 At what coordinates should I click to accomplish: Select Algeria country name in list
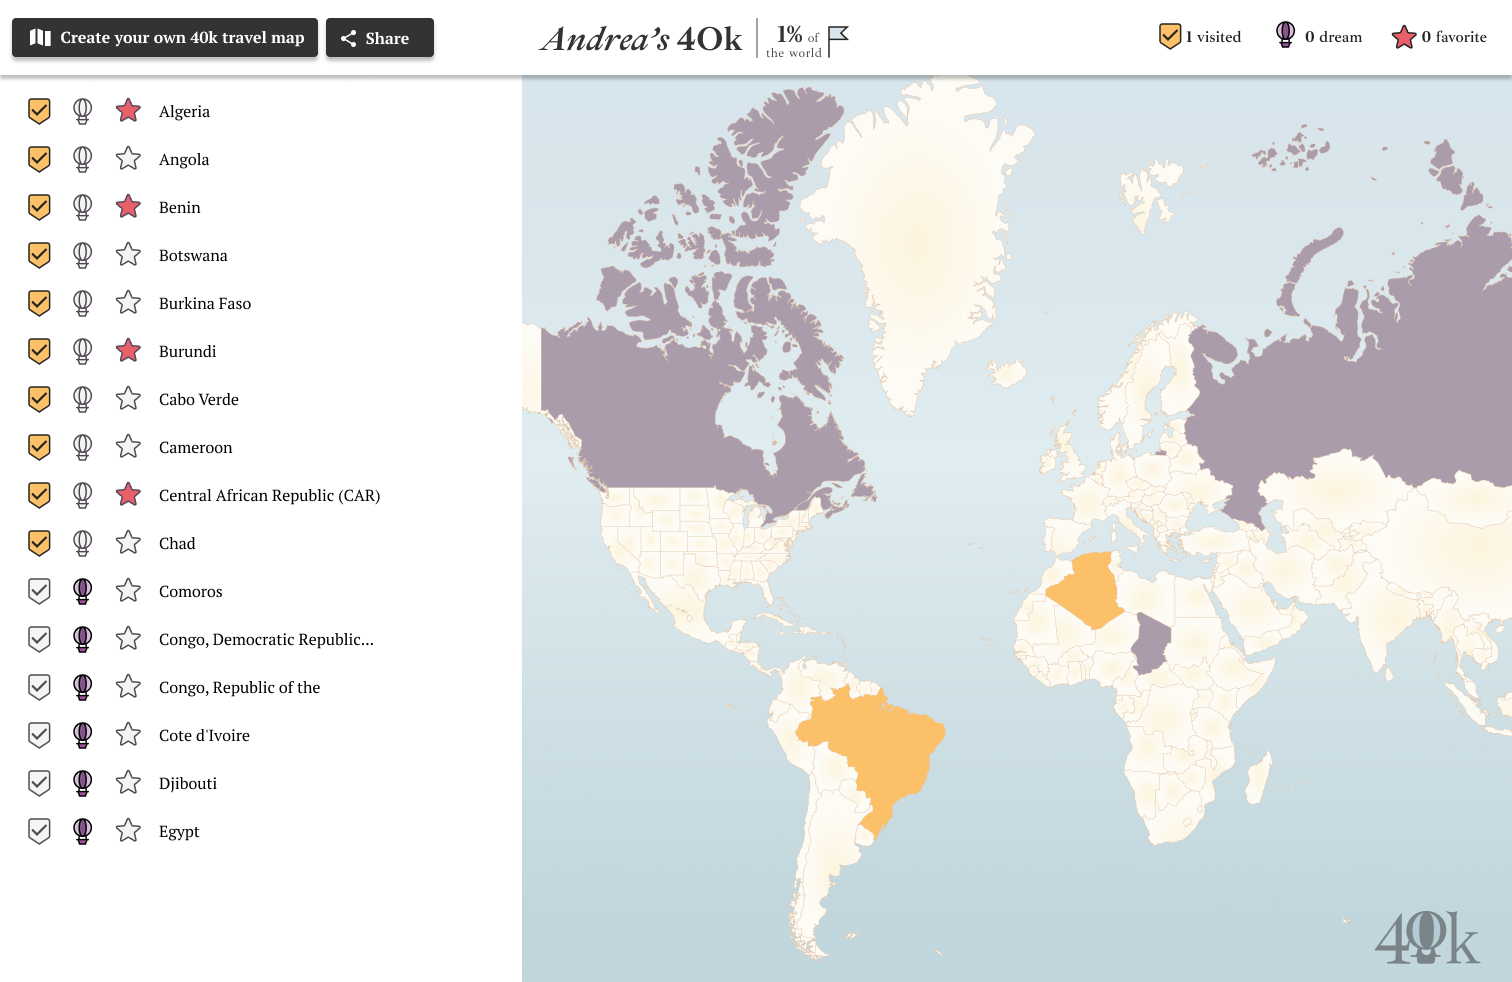pos(184,111)
